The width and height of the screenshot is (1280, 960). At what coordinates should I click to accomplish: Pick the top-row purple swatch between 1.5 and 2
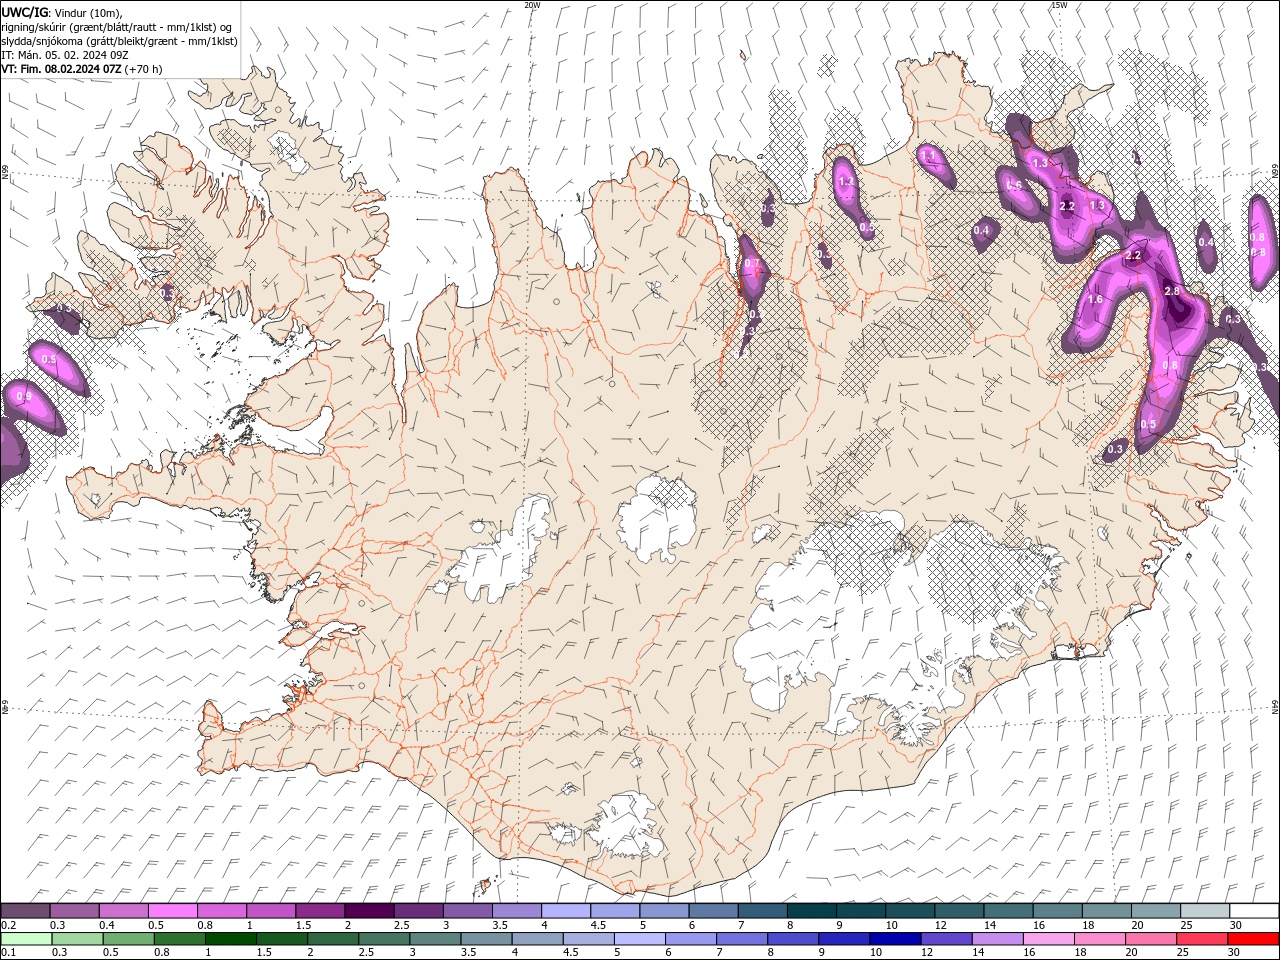tap(319, 911)
